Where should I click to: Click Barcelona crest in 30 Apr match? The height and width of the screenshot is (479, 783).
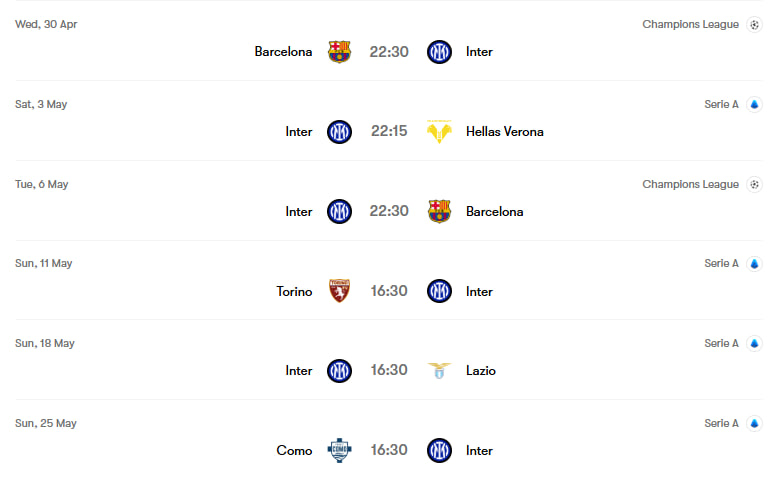click(x=339, y=51)
